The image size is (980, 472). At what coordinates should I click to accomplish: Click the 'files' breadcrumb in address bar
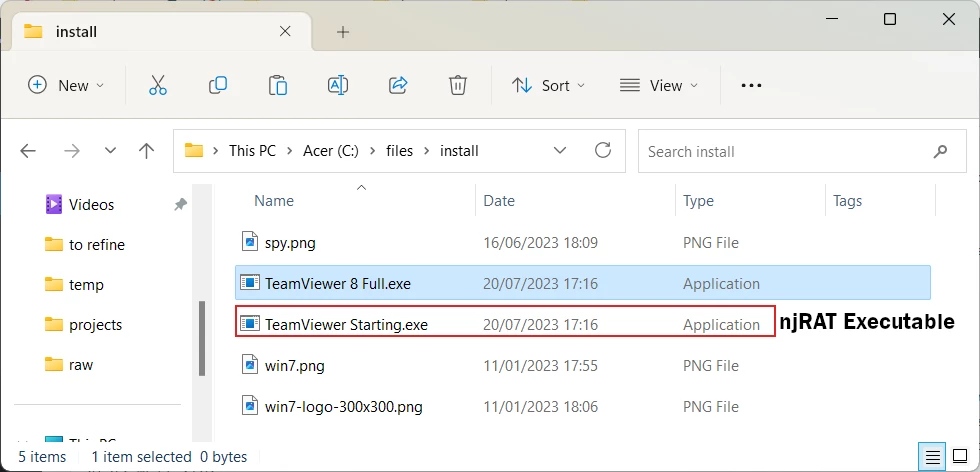pos(399,151)
